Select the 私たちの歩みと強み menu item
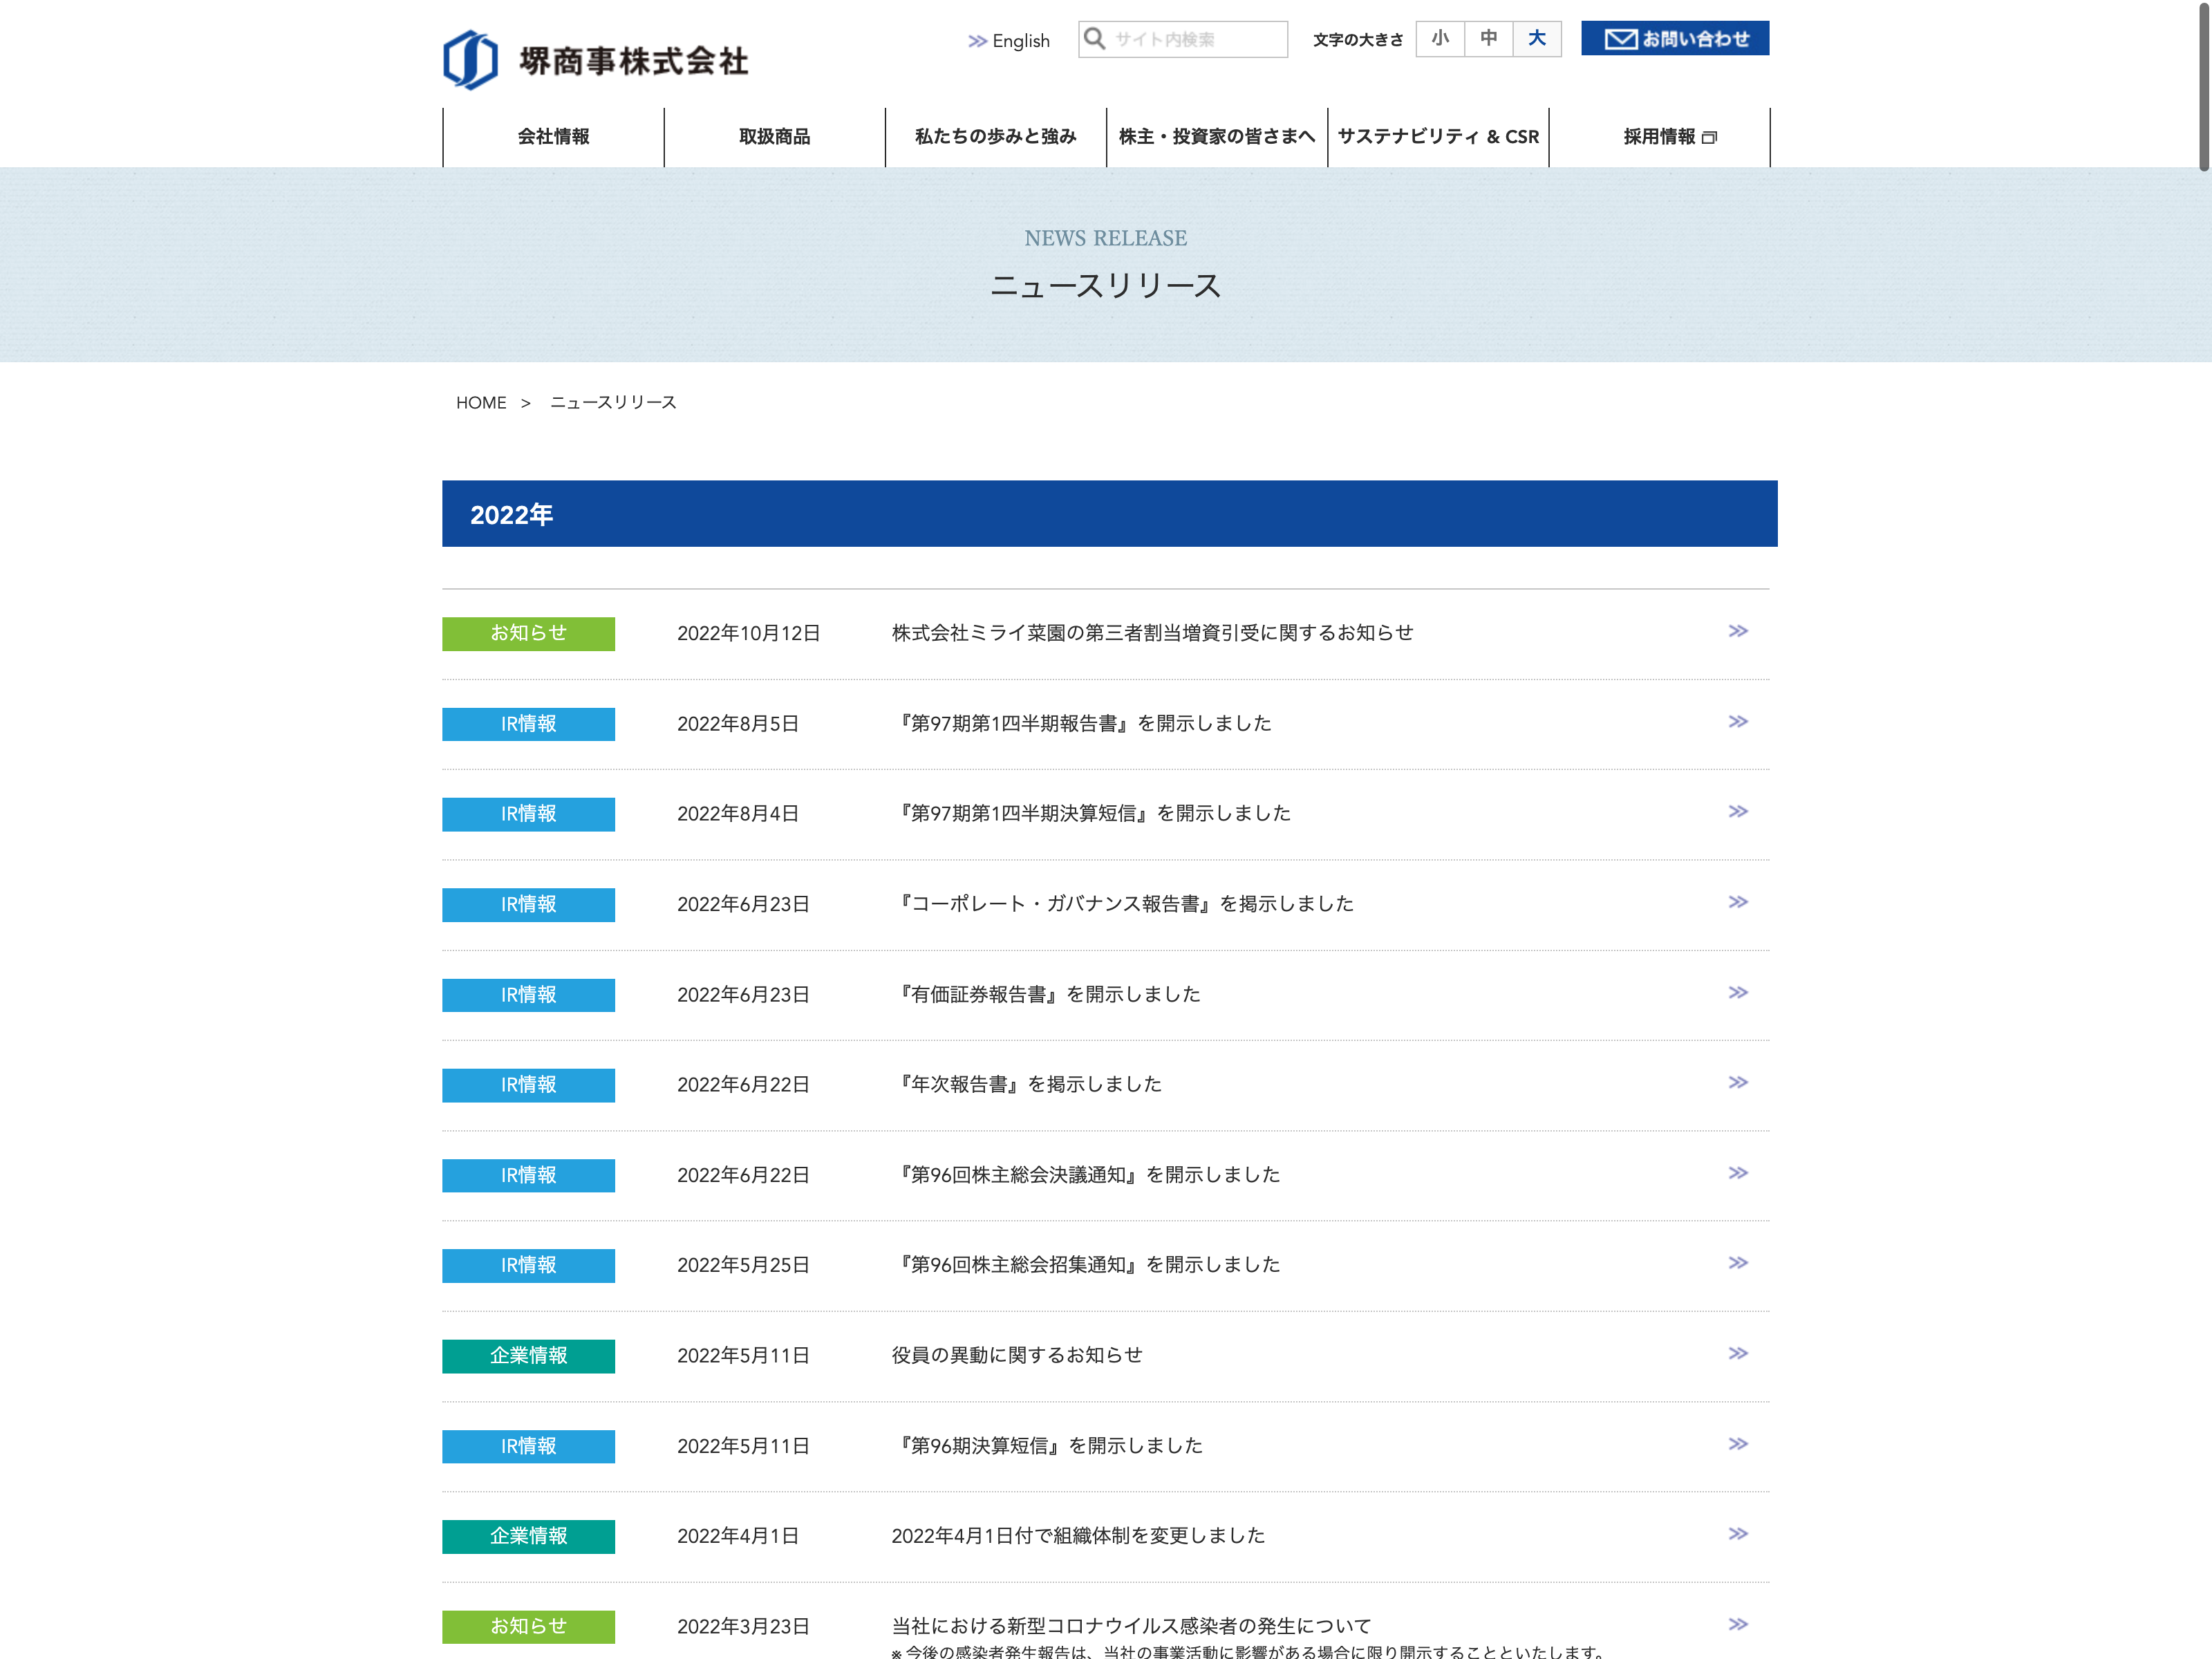Screen dimensions: 2212x1659 (995, 137)
